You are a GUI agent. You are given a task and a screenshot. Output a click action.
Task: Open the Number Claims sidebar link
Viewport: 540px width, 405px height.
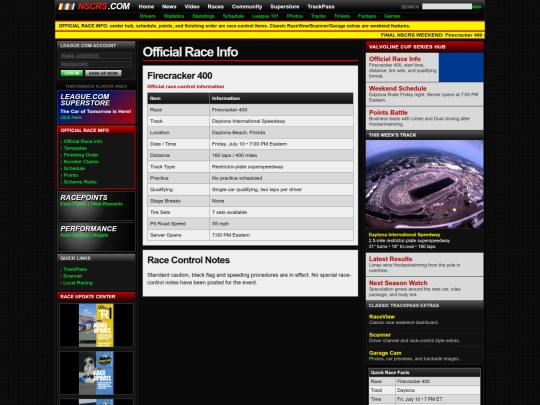[x=81, y=162]
